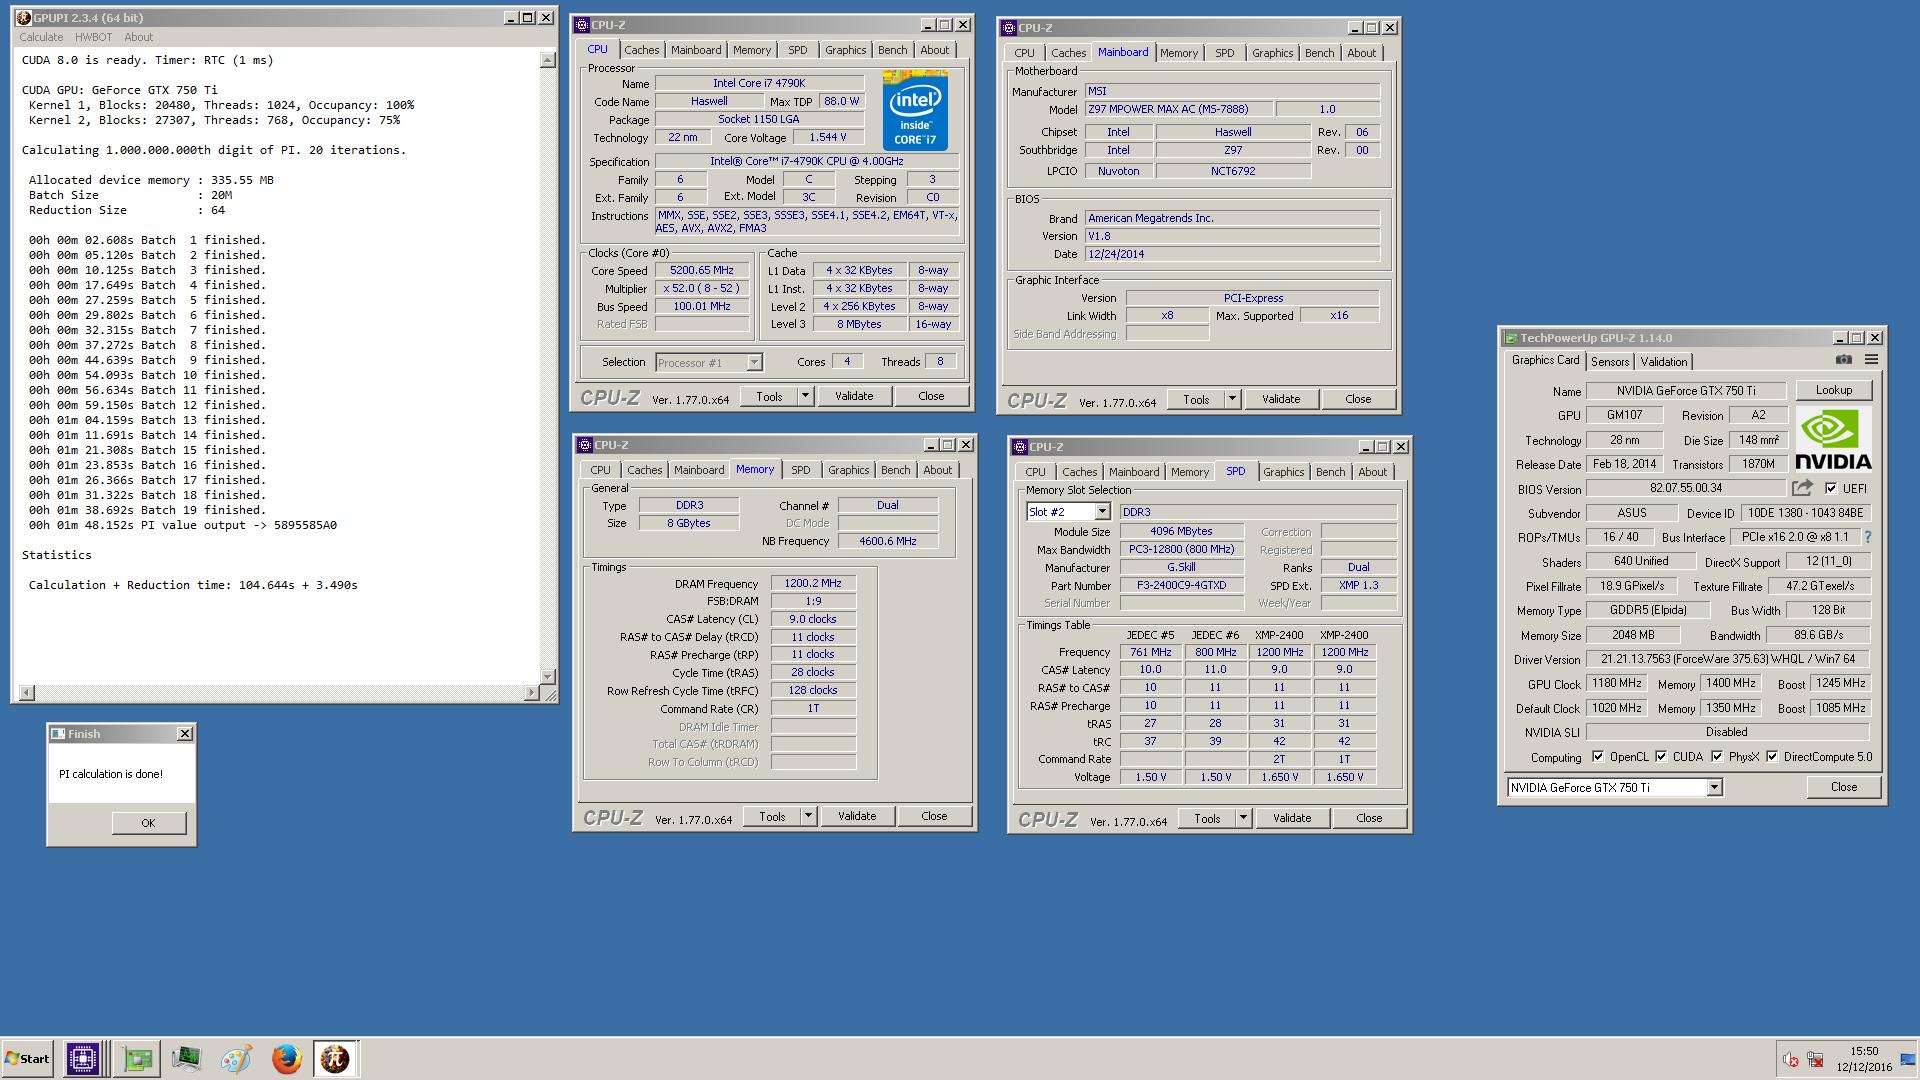
Task: Open the GPUPI HWBOT menu
Action: click(x=93, y=37)
